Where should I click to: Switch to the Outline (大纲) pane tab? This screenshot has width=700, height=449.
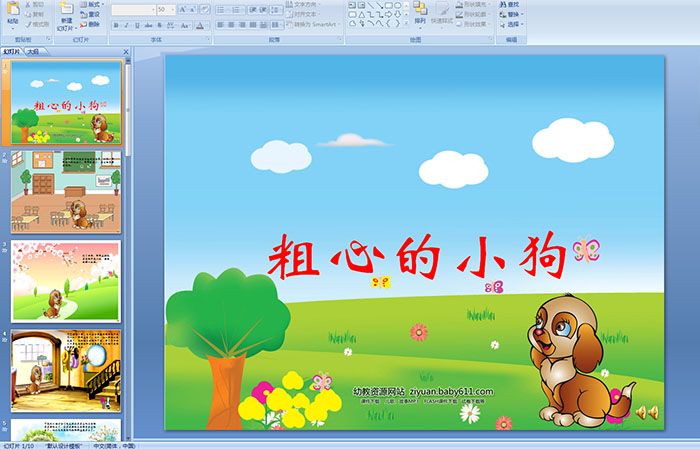[x=33, y=52]
